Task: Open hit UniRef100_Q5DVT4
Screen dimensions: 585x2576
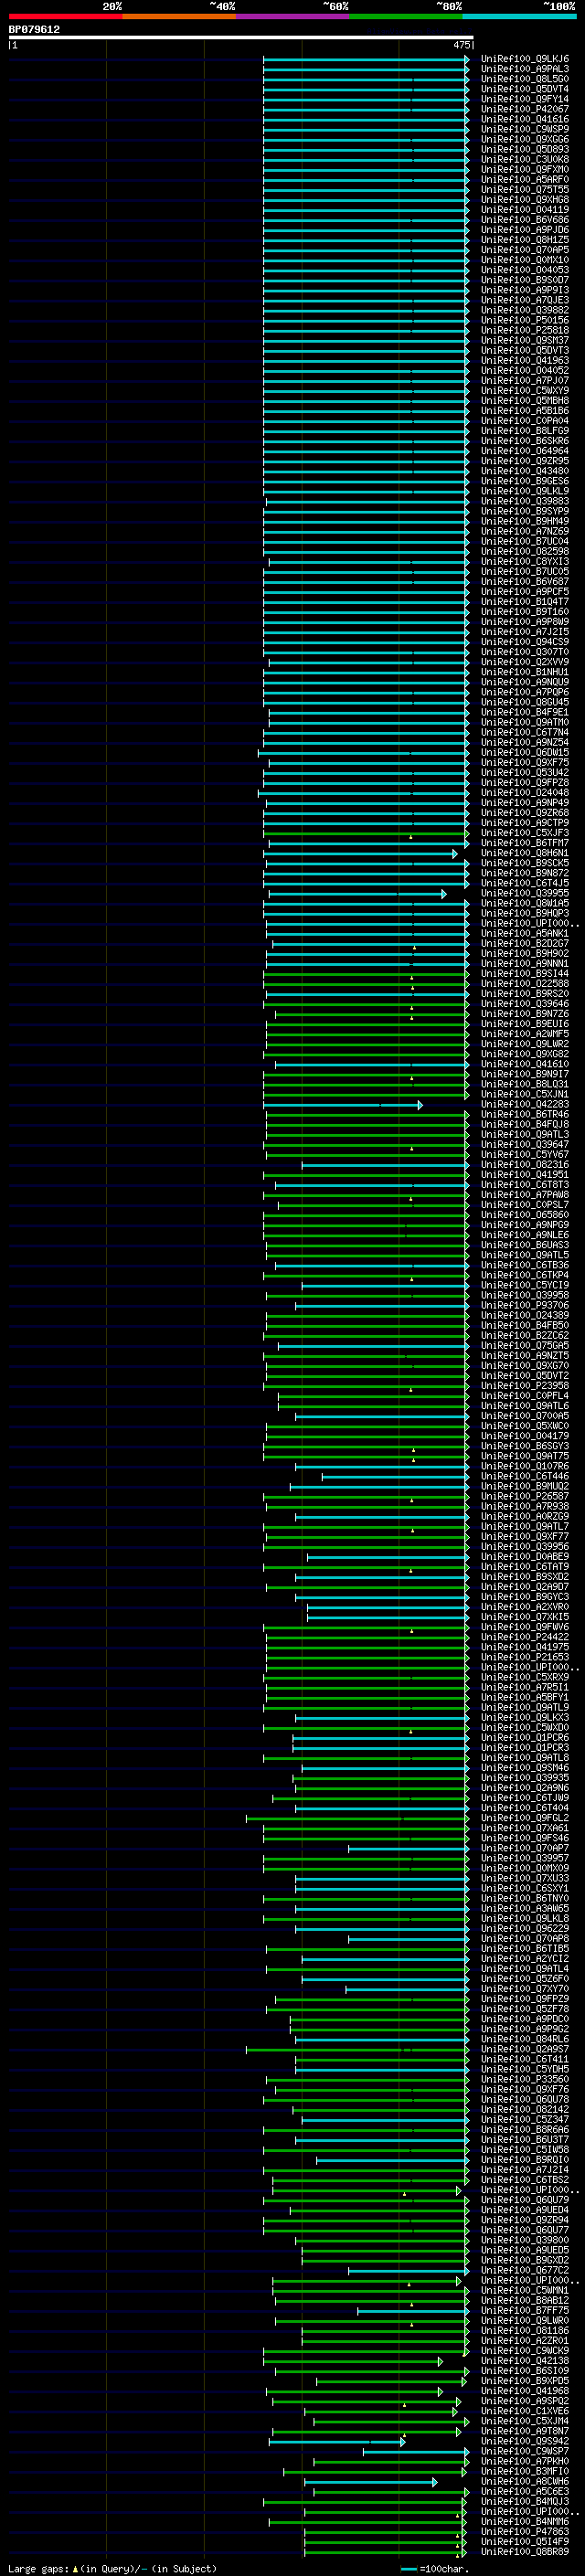Action: click(524, 89)
